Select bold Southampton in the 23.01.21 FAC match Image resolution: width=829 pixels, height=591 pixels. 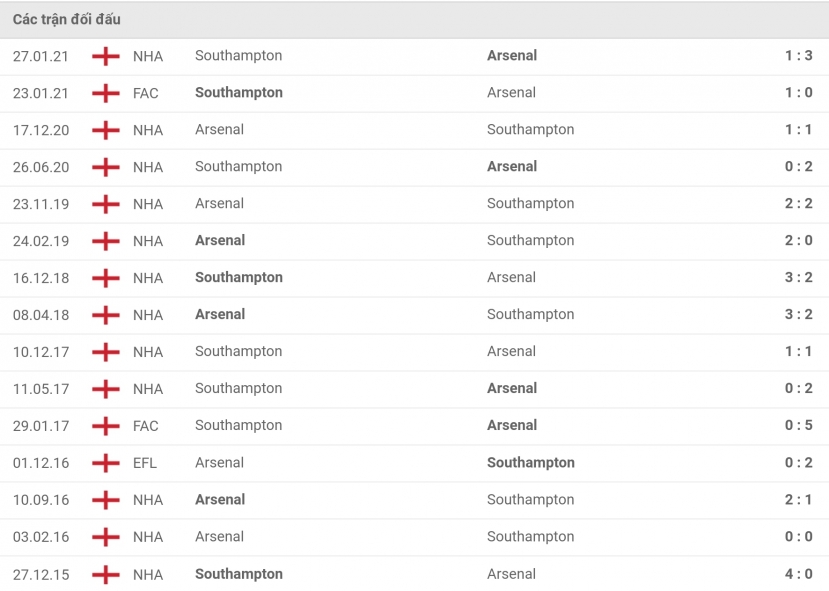[x=239, y=93]
